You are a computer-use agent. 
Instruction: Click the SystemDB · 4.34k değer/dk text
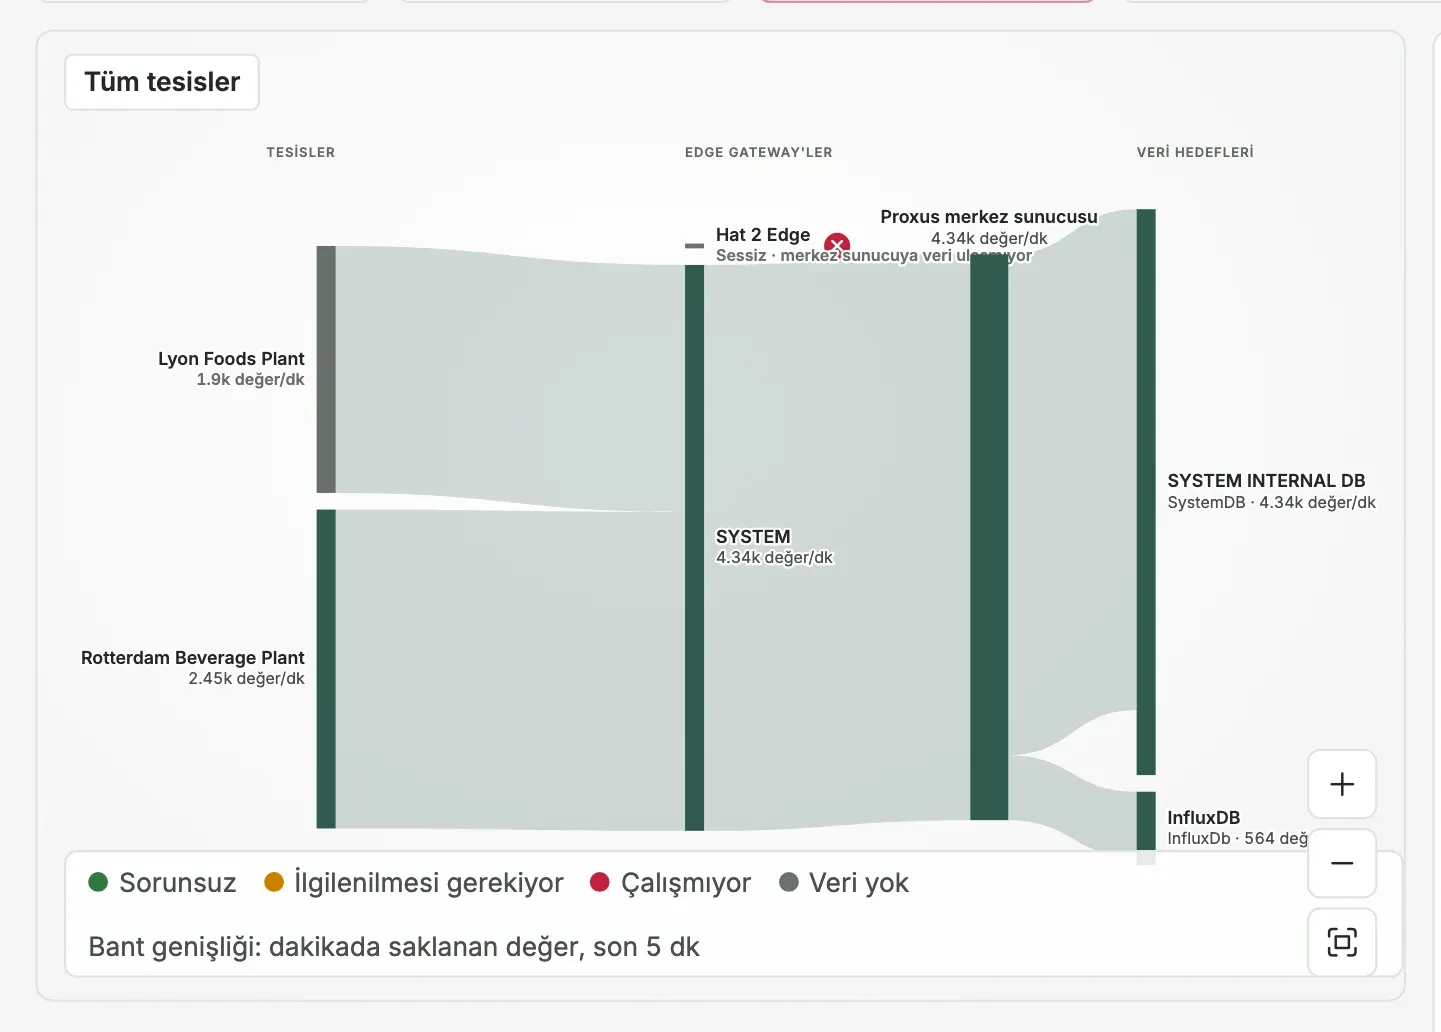1272,503
